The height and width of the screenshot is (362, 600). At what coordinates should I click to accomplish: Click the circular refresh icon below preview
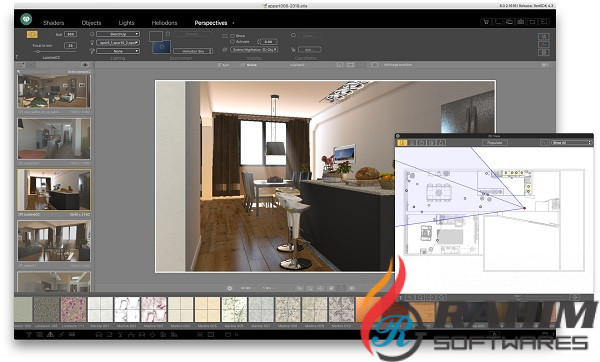coord(230,288)
